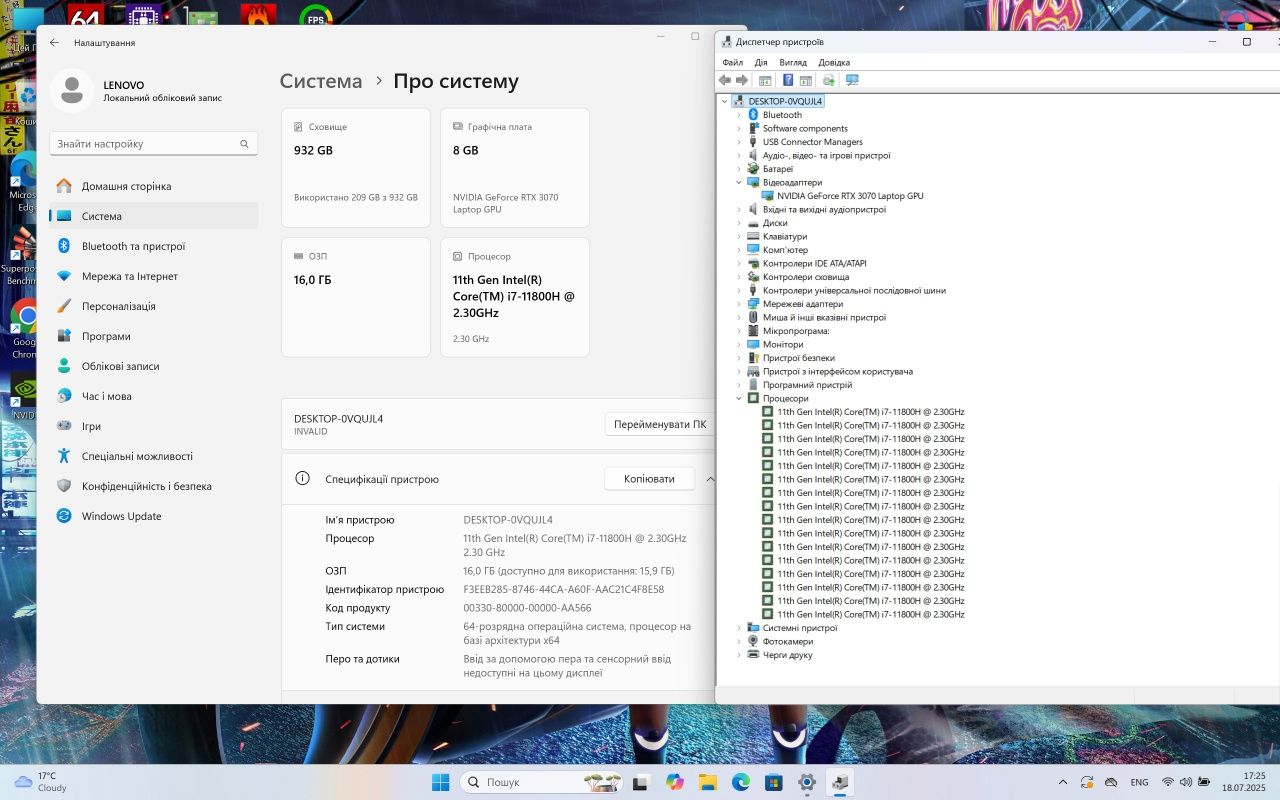Open Microsoft Store from taskbar
Viewport: 1280px width, 800px height.
[x=773, y=782]
